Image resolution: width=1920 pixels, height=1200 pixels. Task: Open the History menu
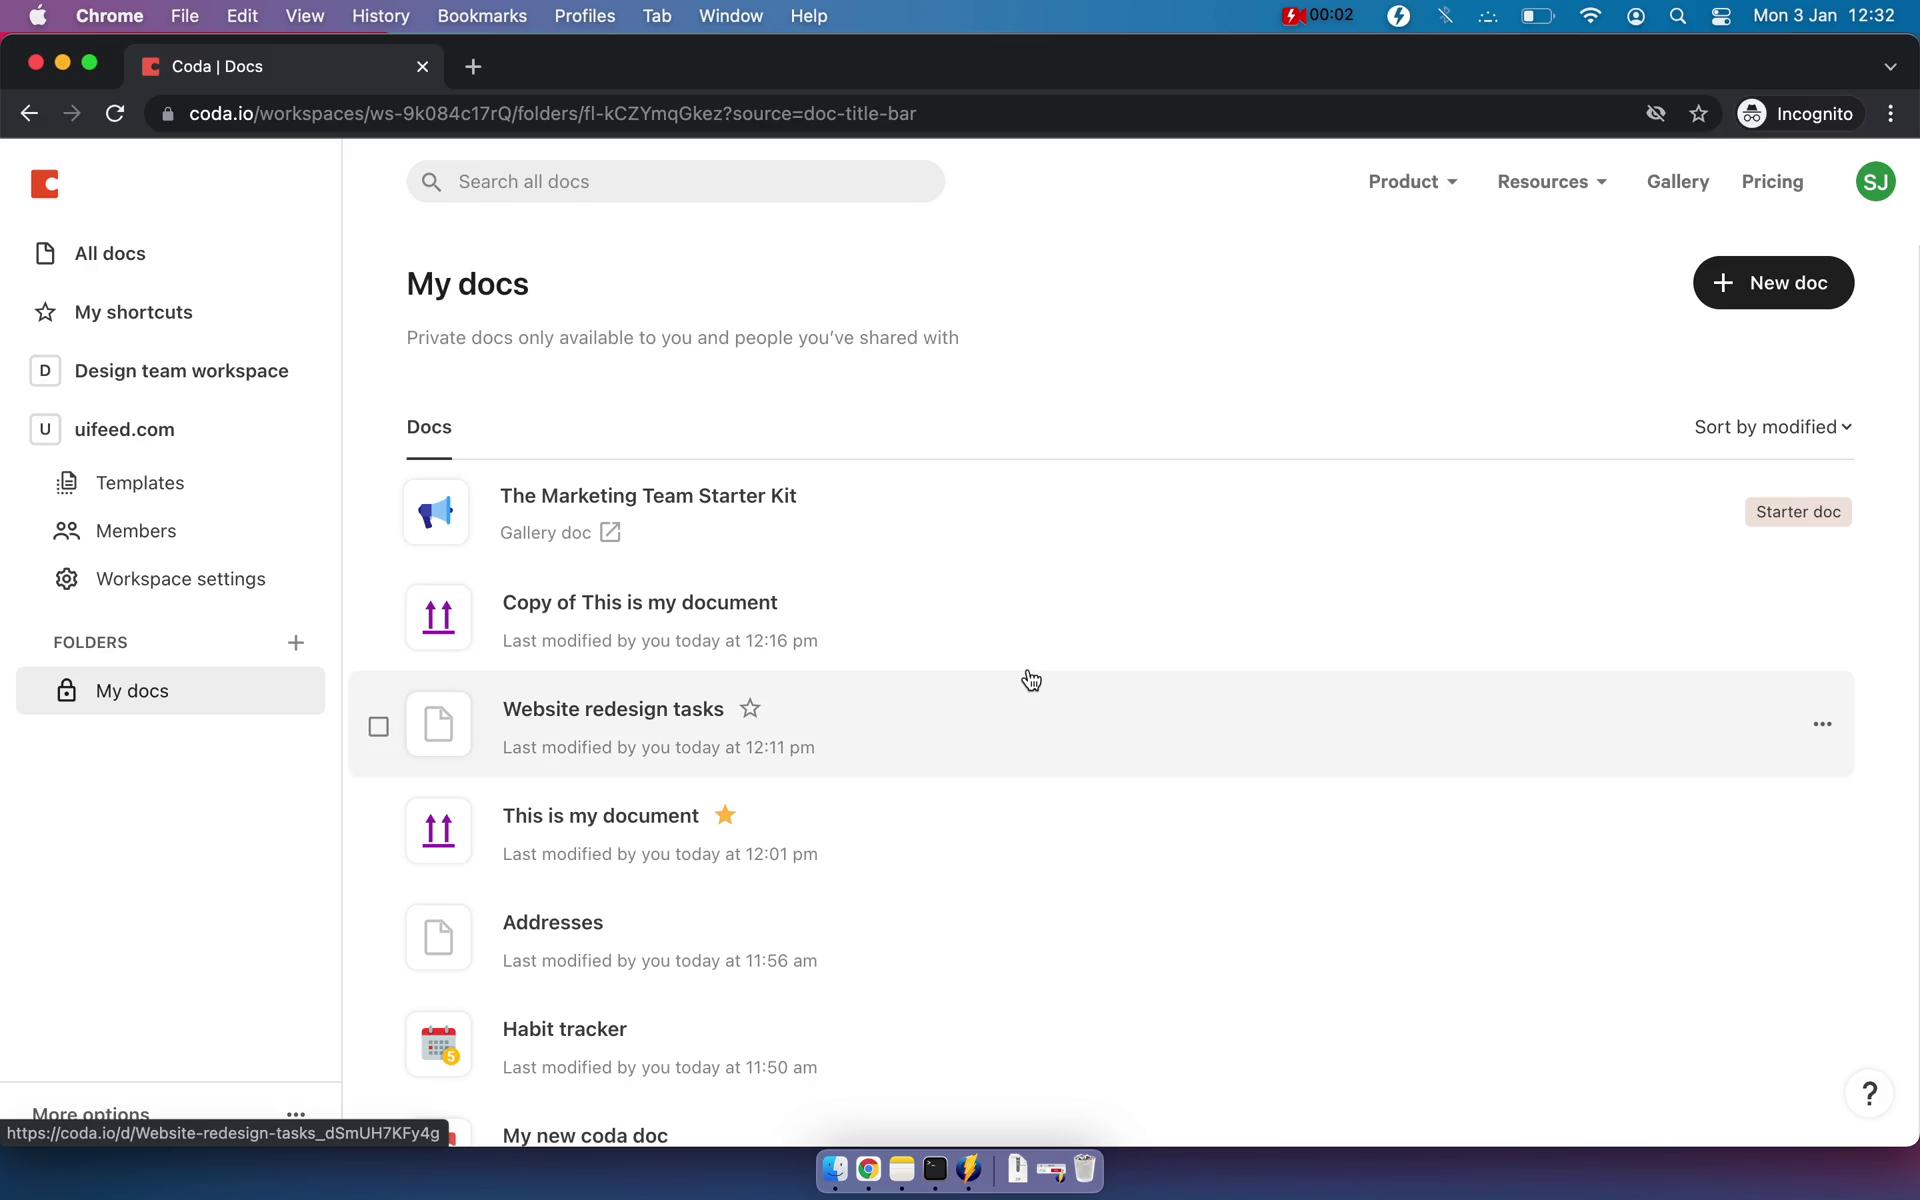click(x=380, y=16)
